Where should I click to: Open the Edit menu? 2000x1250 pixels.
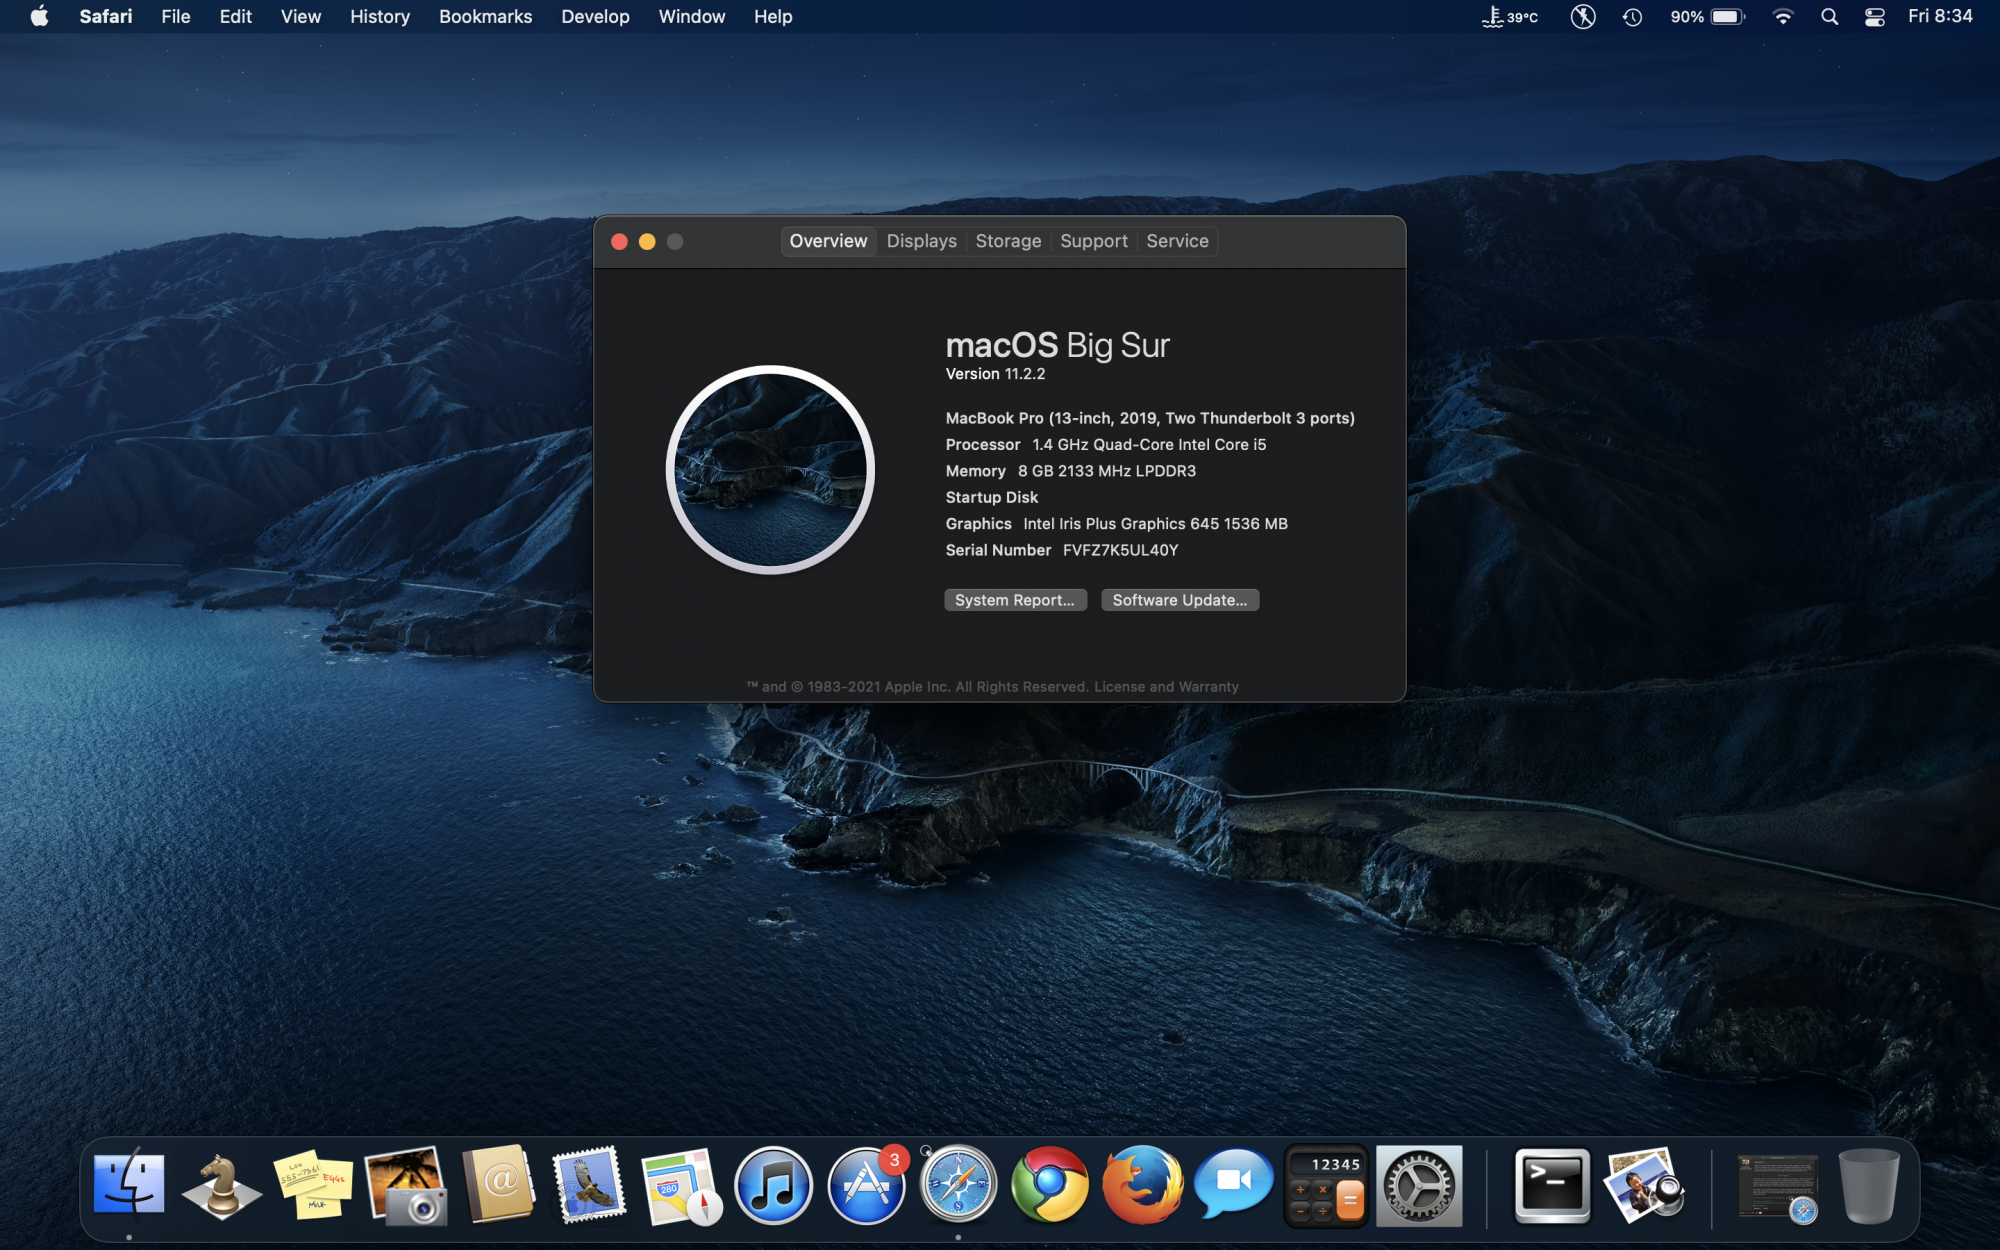(236, 16)
